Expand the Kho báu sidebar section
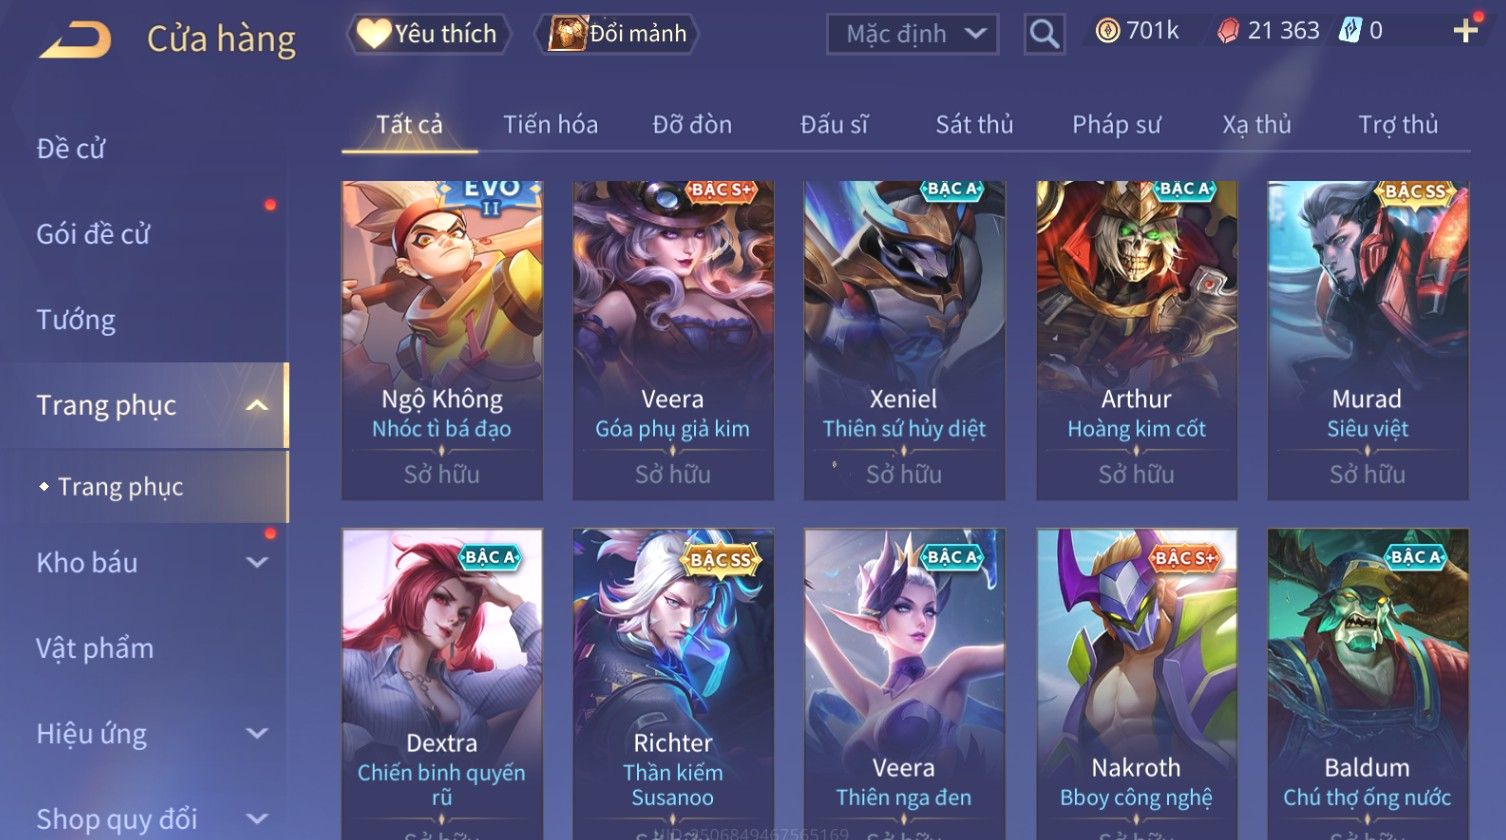 (257, 563)
